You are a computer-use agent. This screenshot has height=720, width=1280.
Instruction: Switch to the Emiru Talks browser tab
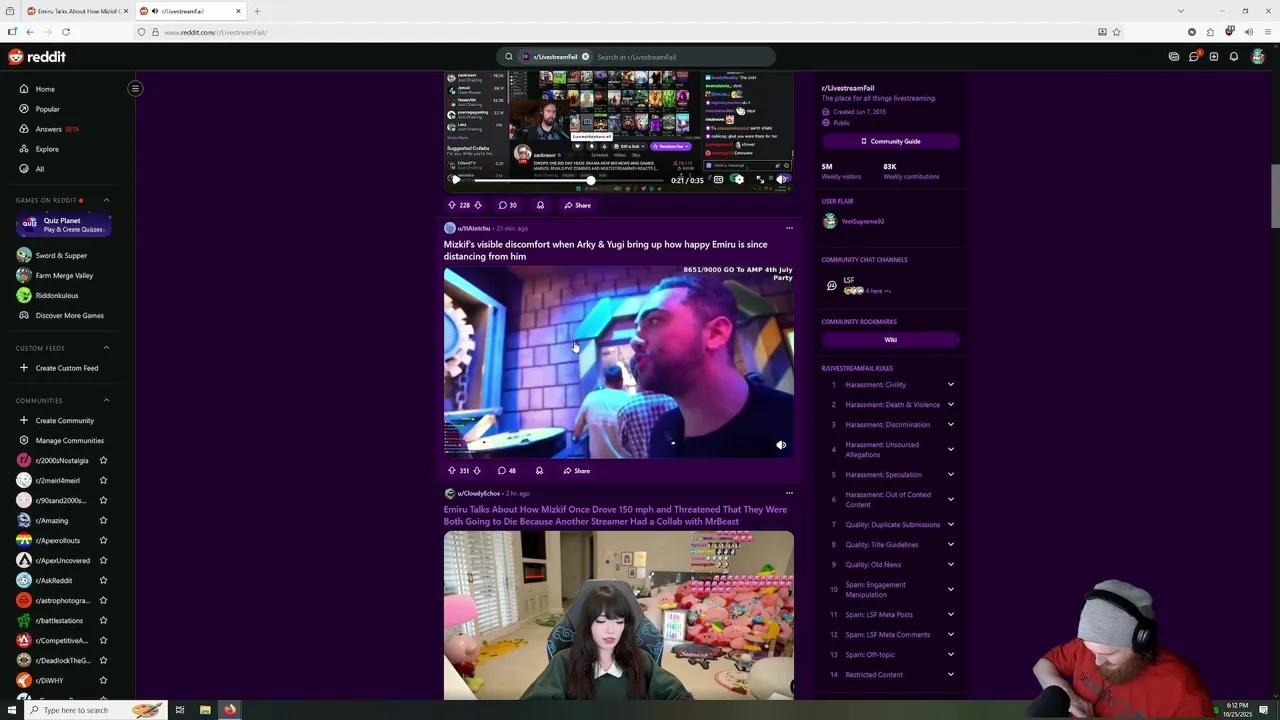point(75,11)
